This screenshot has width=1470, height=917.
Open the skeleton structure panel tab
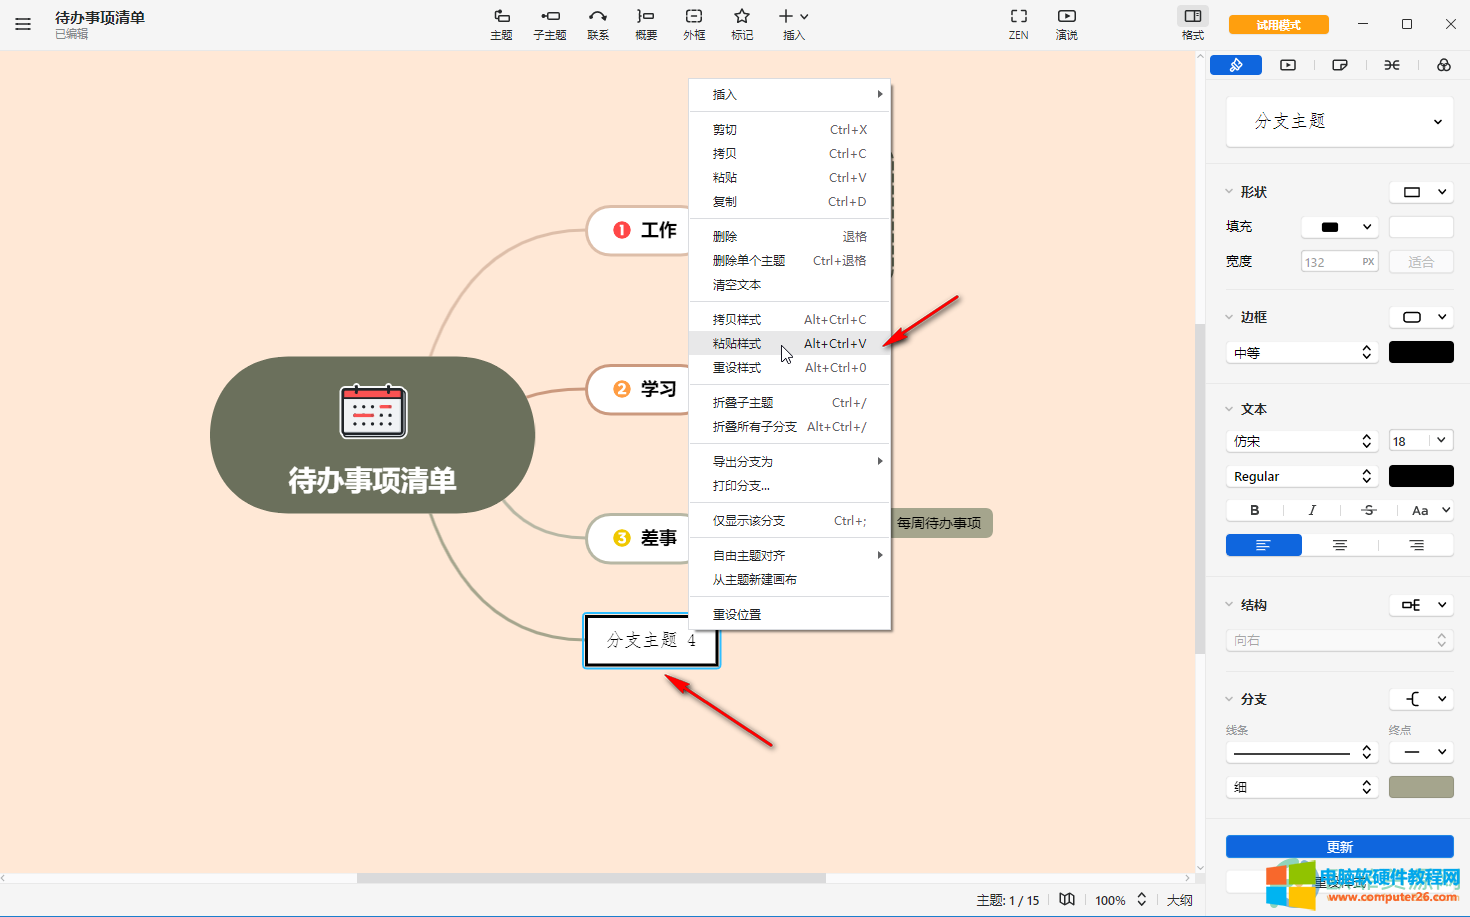(x=1392, y=65)
